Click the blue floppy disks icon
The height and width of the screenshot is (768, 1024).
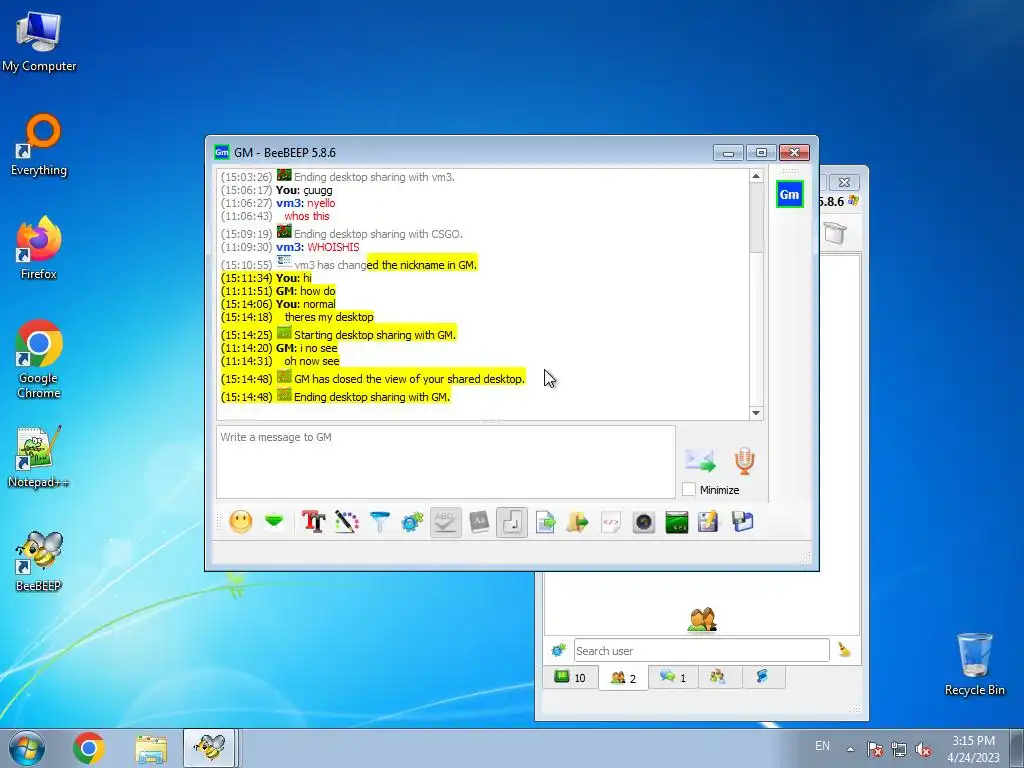[x=743, y=522]
